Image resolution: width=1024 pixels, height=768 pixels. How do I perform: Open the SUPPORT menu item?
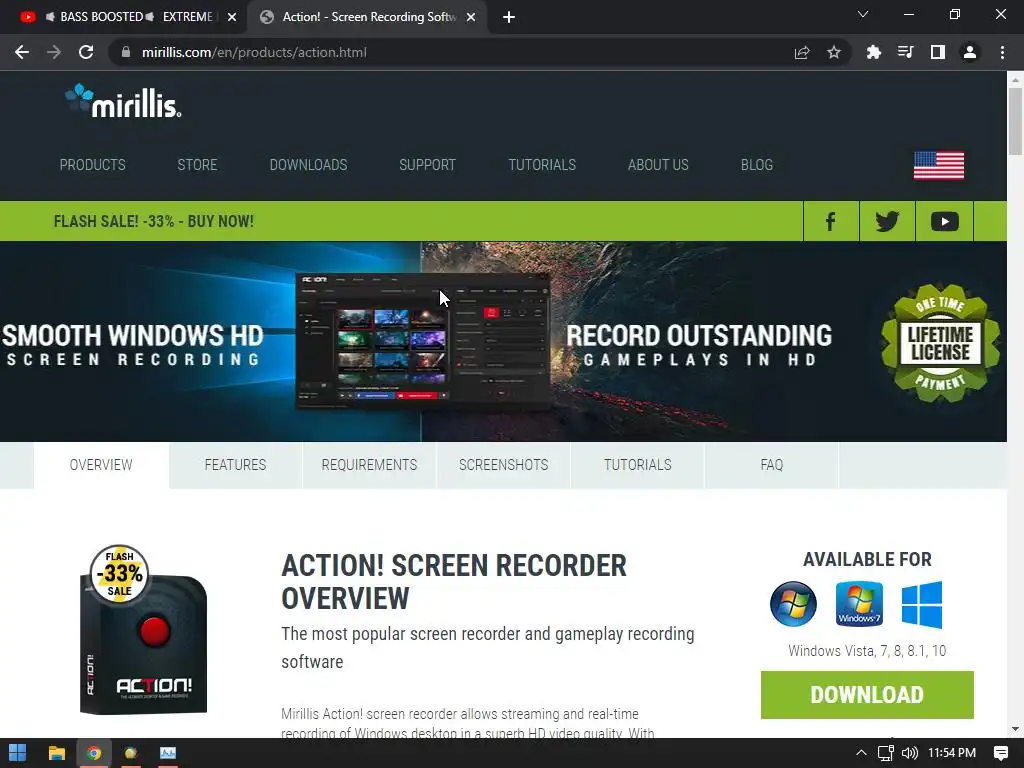tap(427, 165)
